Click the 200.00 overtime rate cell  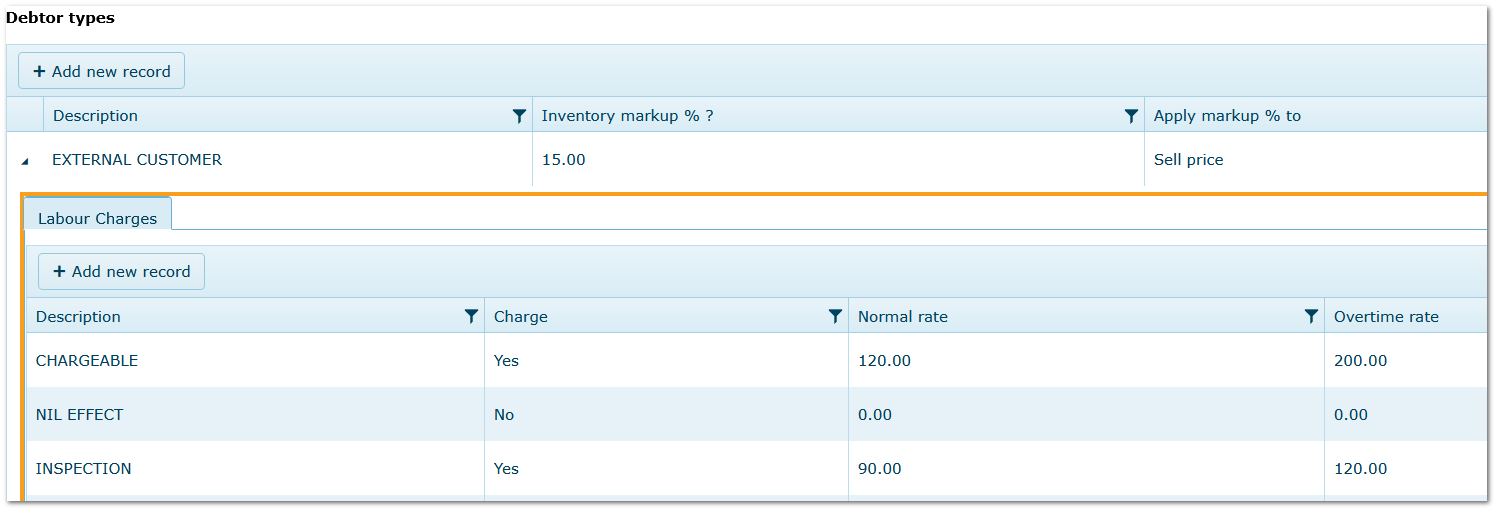pyautogui.click(x=1361, y=361)
